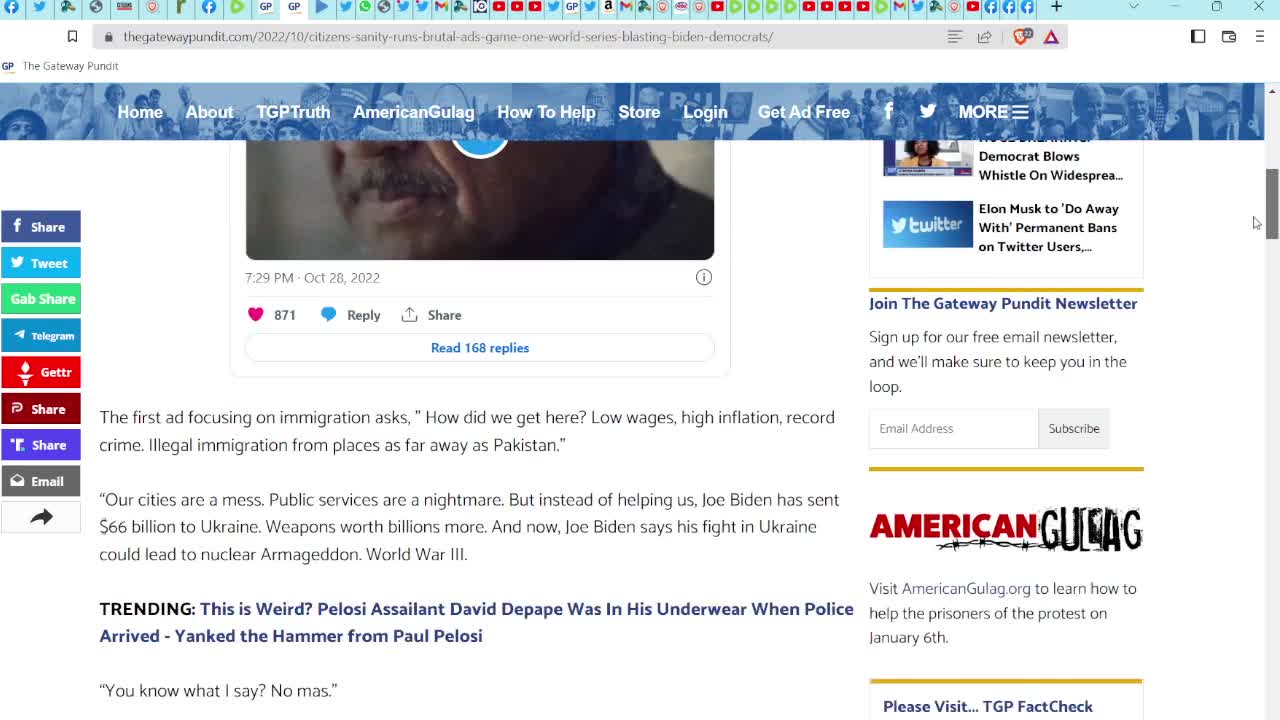Visit the AmericanGulag.org link
Screen dimensions: 1280x720
click(966, 589)
